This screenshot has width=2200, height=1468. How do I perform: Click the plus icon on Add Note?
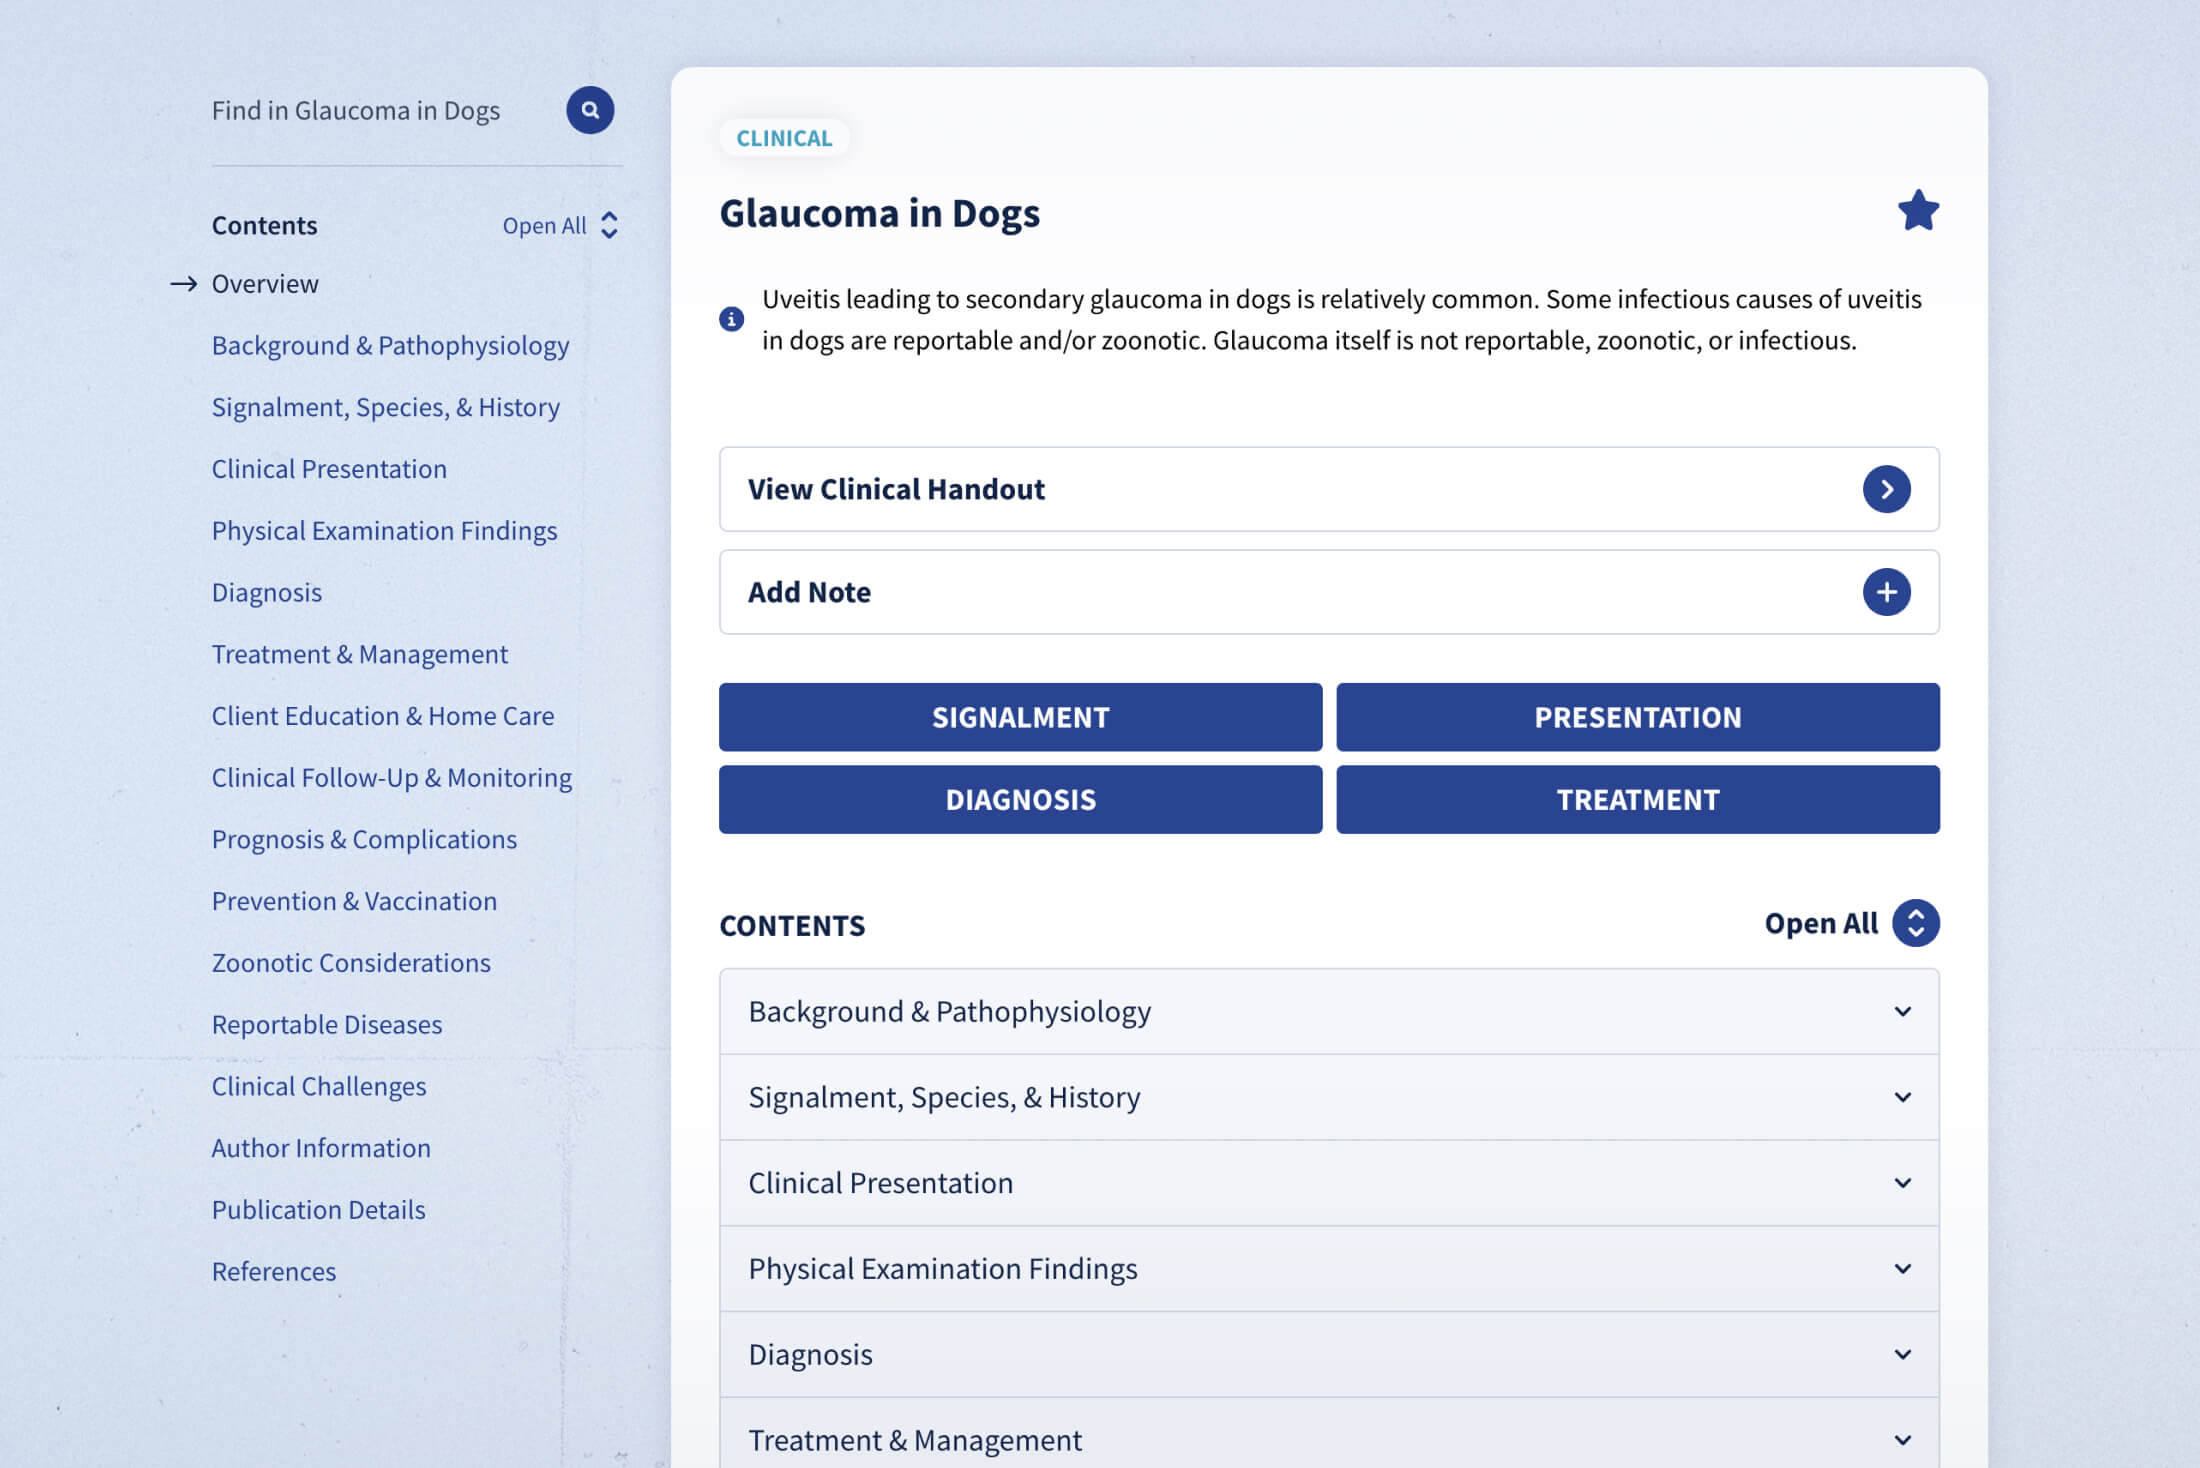tap(1886, 592)
